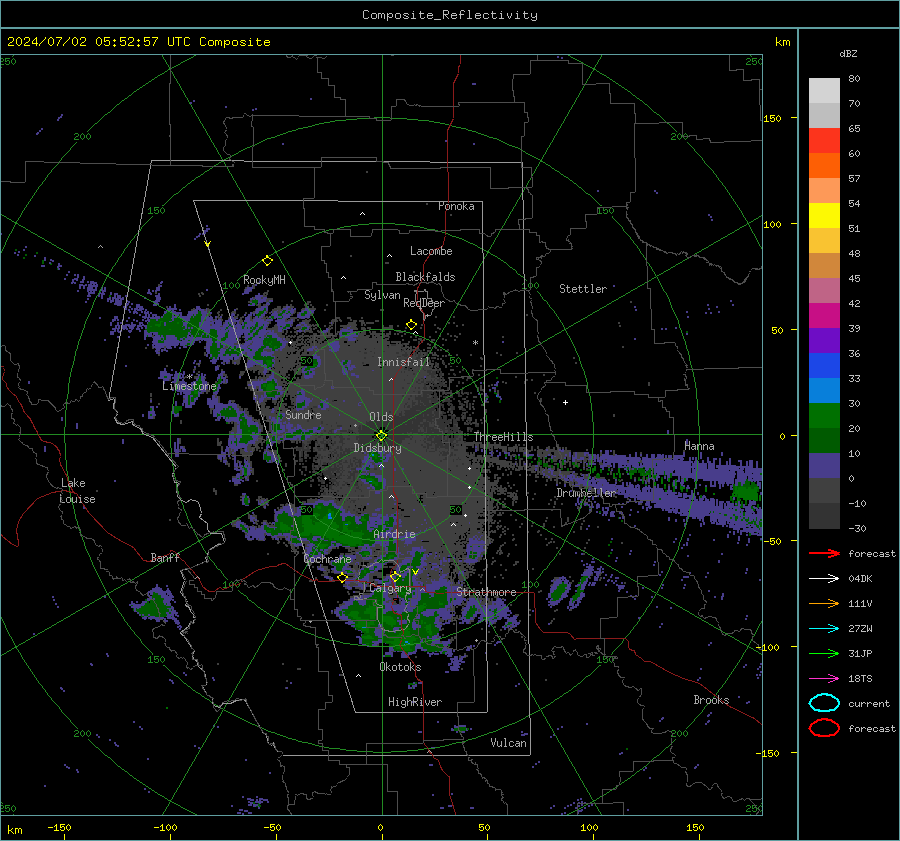Click the Brooks city label

[711, 700]
